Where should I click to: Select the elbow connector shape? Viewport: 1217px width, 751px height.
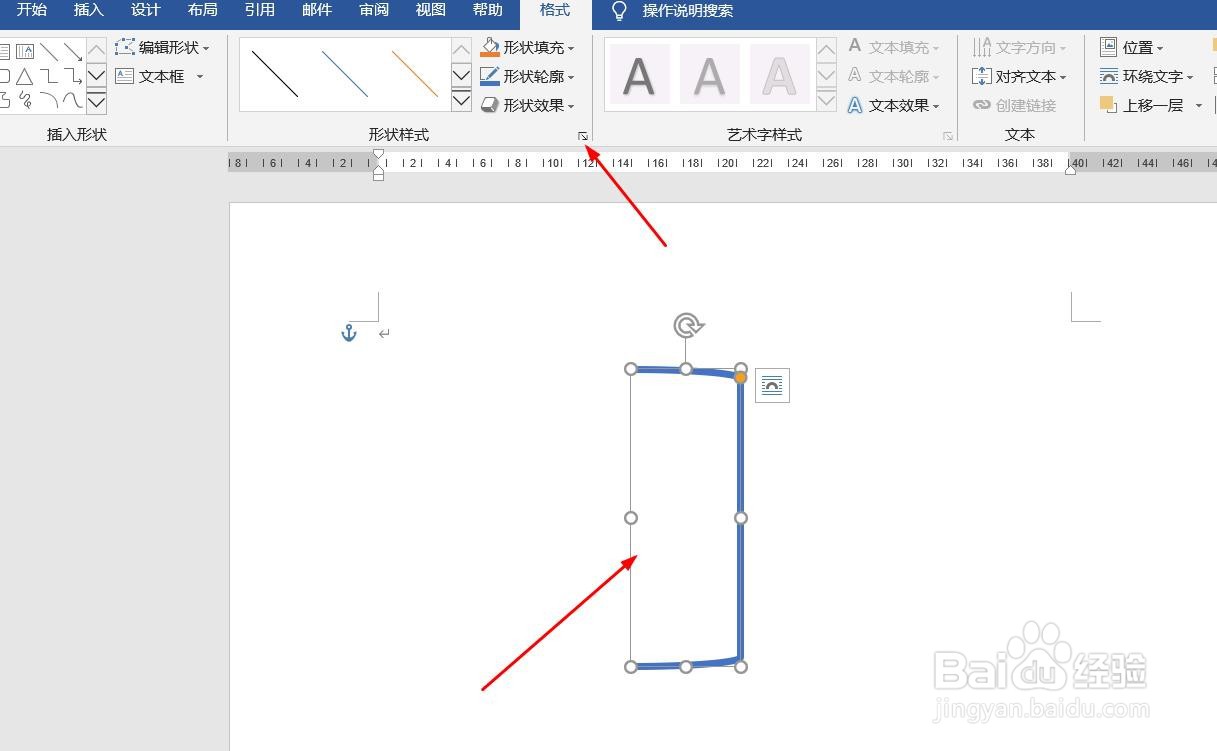pyautogui.click(x=48, y=76)
